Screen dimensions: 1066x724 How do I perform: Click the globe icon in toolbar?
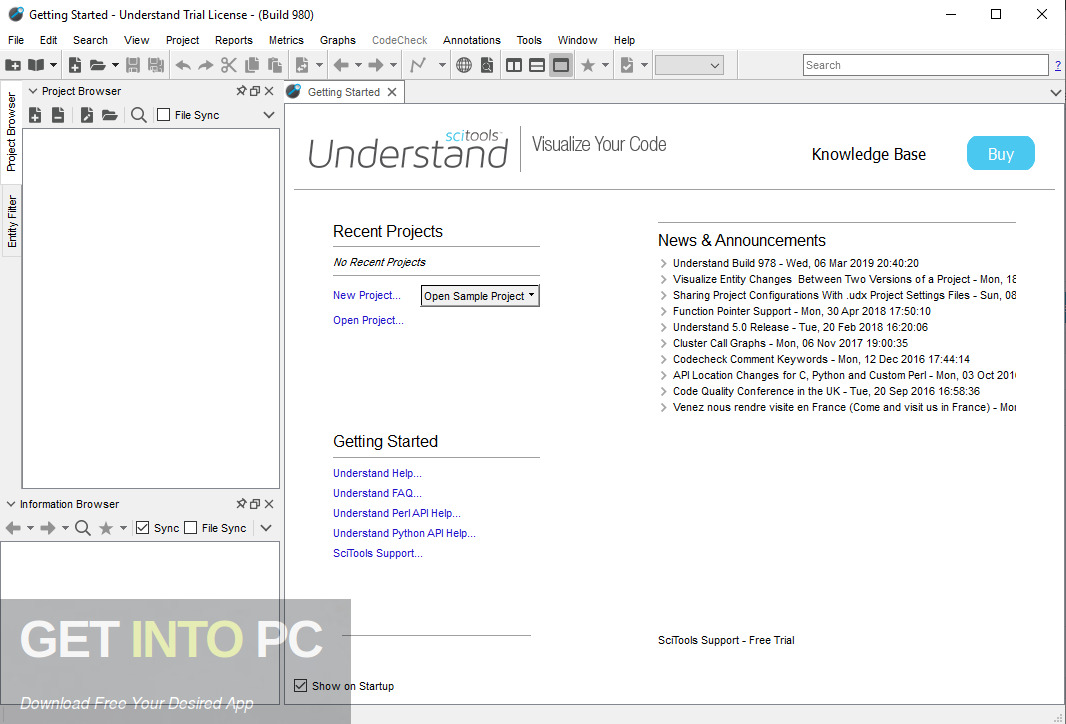pos(464,65)
